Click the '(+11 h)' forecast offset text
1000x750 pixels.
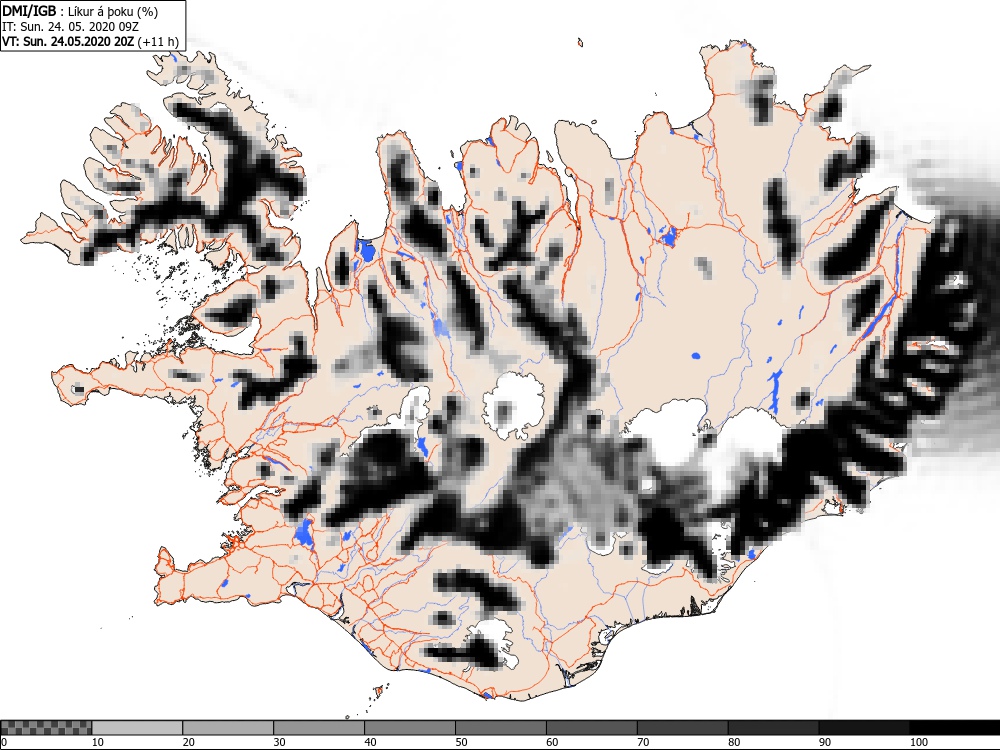coord(158,42)
